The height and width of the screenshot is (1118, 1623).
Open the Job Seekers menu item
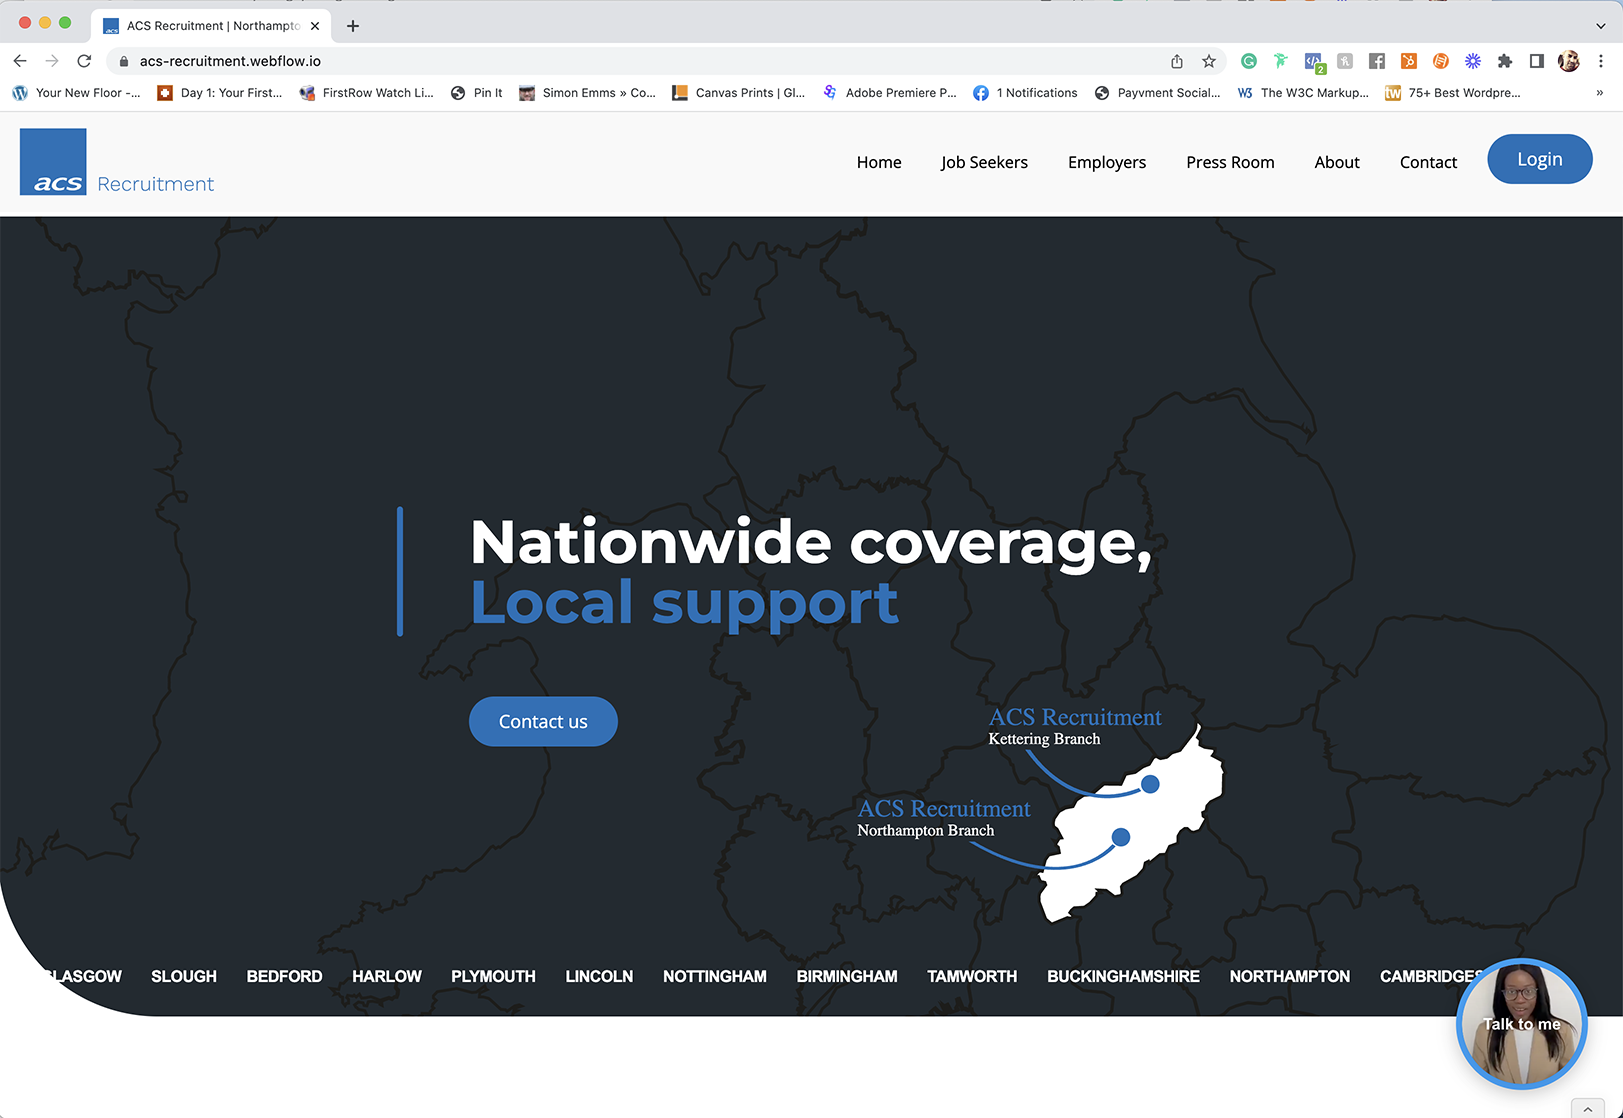point(984,162)
